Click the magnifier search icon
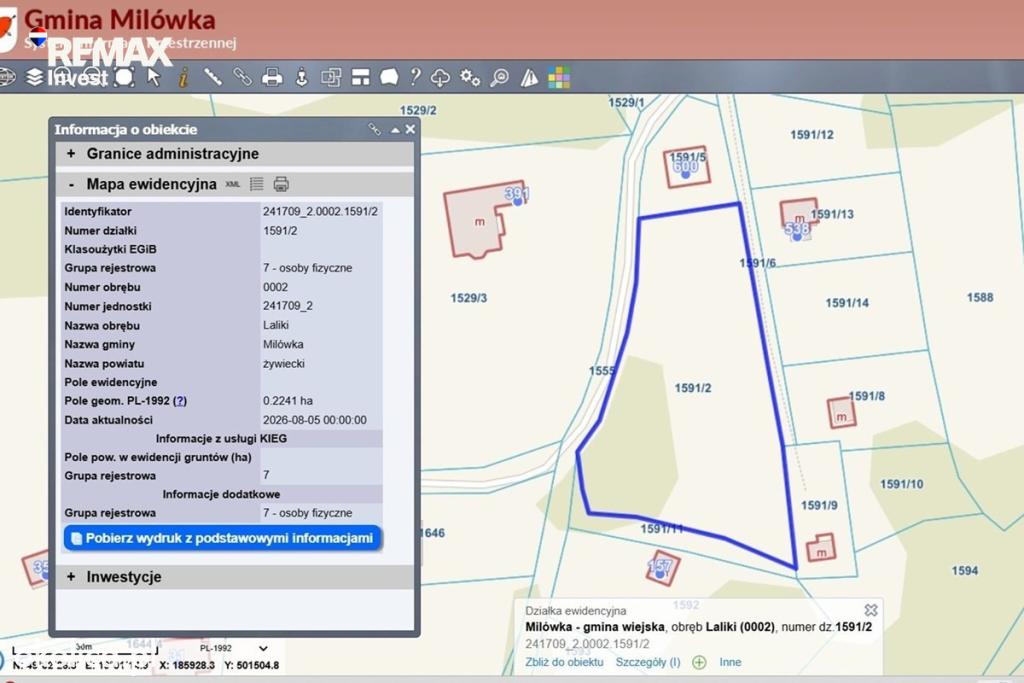This screenshot has height=683, width=1024. 499,77
